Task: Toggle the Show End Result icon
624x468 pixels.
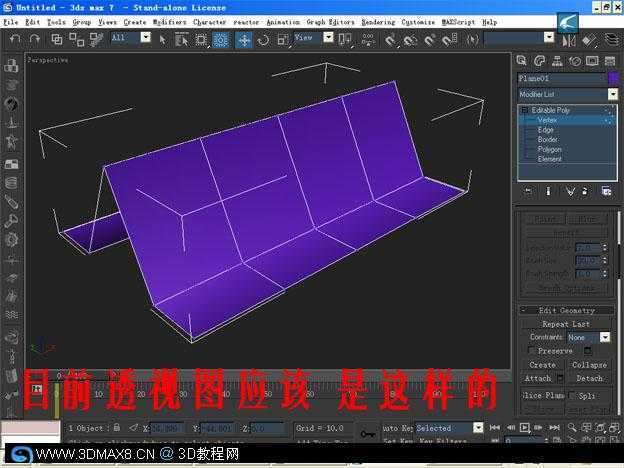Action: 548,192
